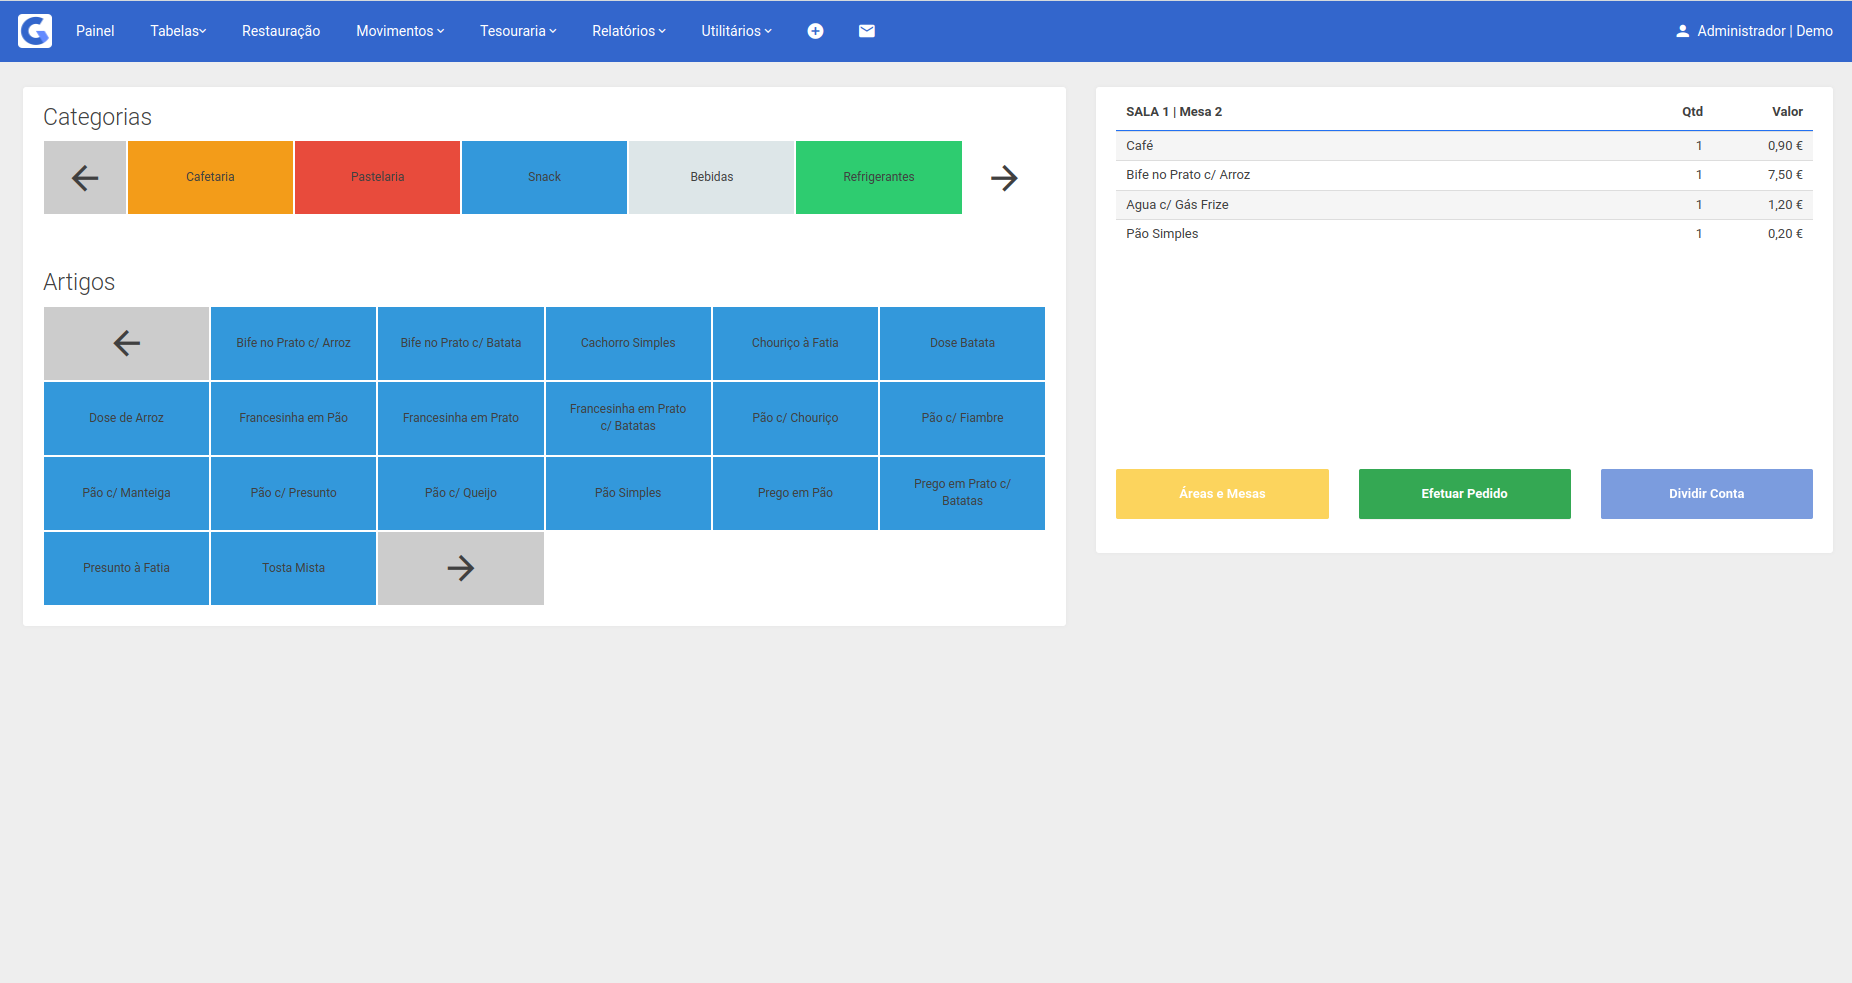Click the G logo in the navbar
The width and height of the screenshot is (1852, 983).
coord(35,31)
